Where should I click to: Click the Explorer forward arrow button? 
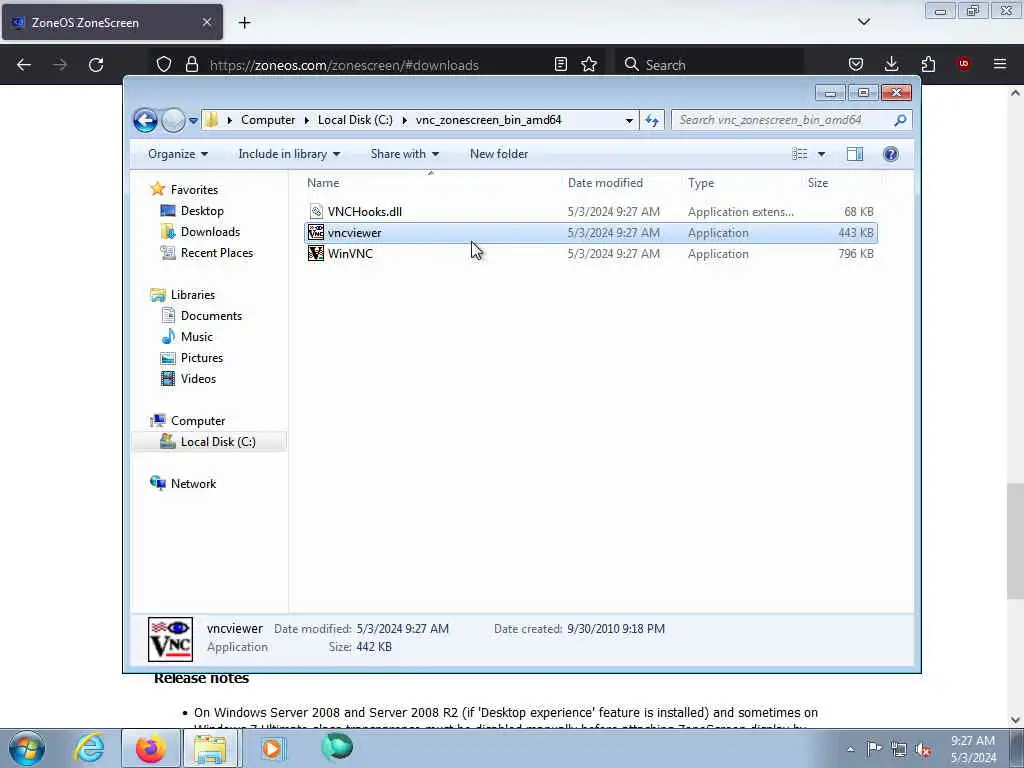(173, 120)
